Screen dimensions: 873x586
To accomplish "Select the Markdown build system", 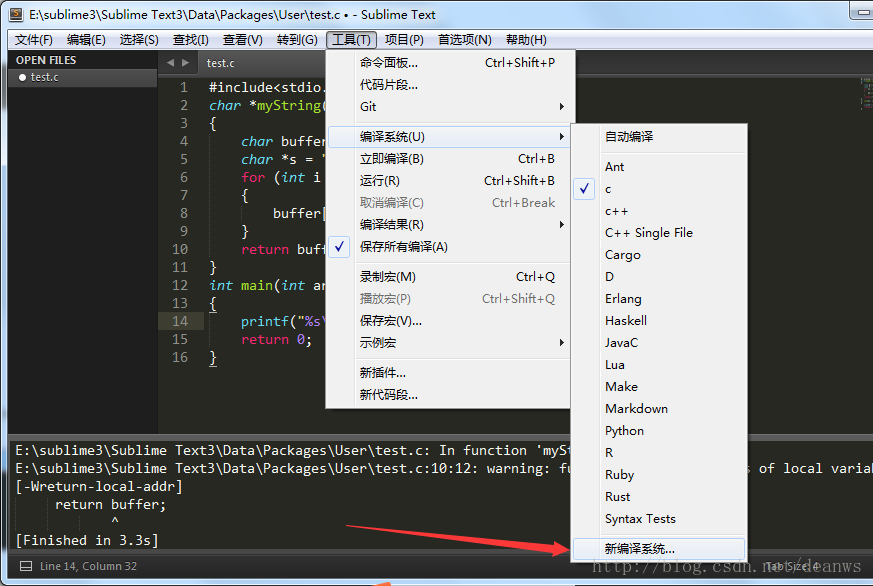I will [659, 409].
